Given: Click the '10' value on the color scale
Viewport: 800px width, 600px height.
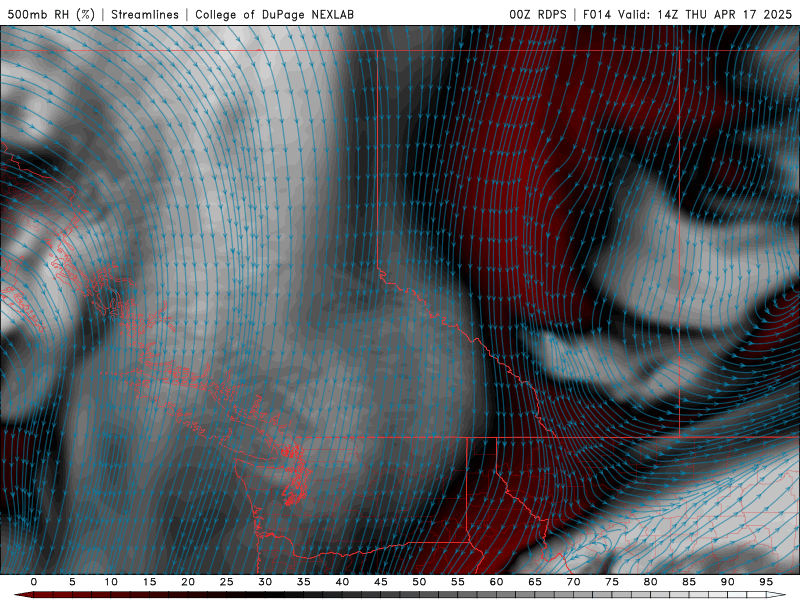Looking at the screenshot, I should click(111, 582).
